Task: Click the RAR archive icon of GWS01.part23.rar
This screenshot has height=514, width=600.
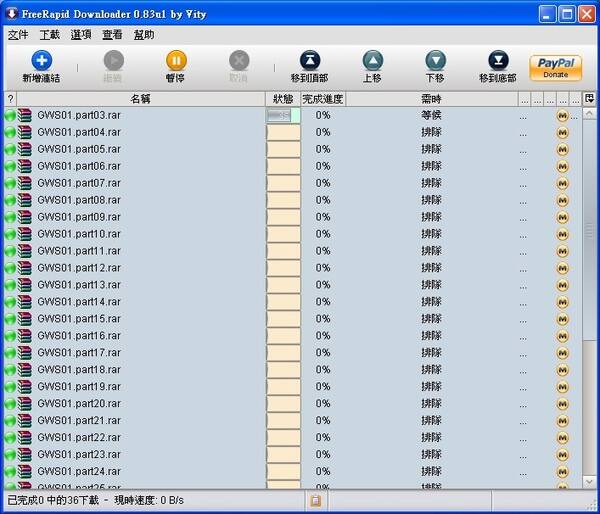Action: click(x=24, y=454)
